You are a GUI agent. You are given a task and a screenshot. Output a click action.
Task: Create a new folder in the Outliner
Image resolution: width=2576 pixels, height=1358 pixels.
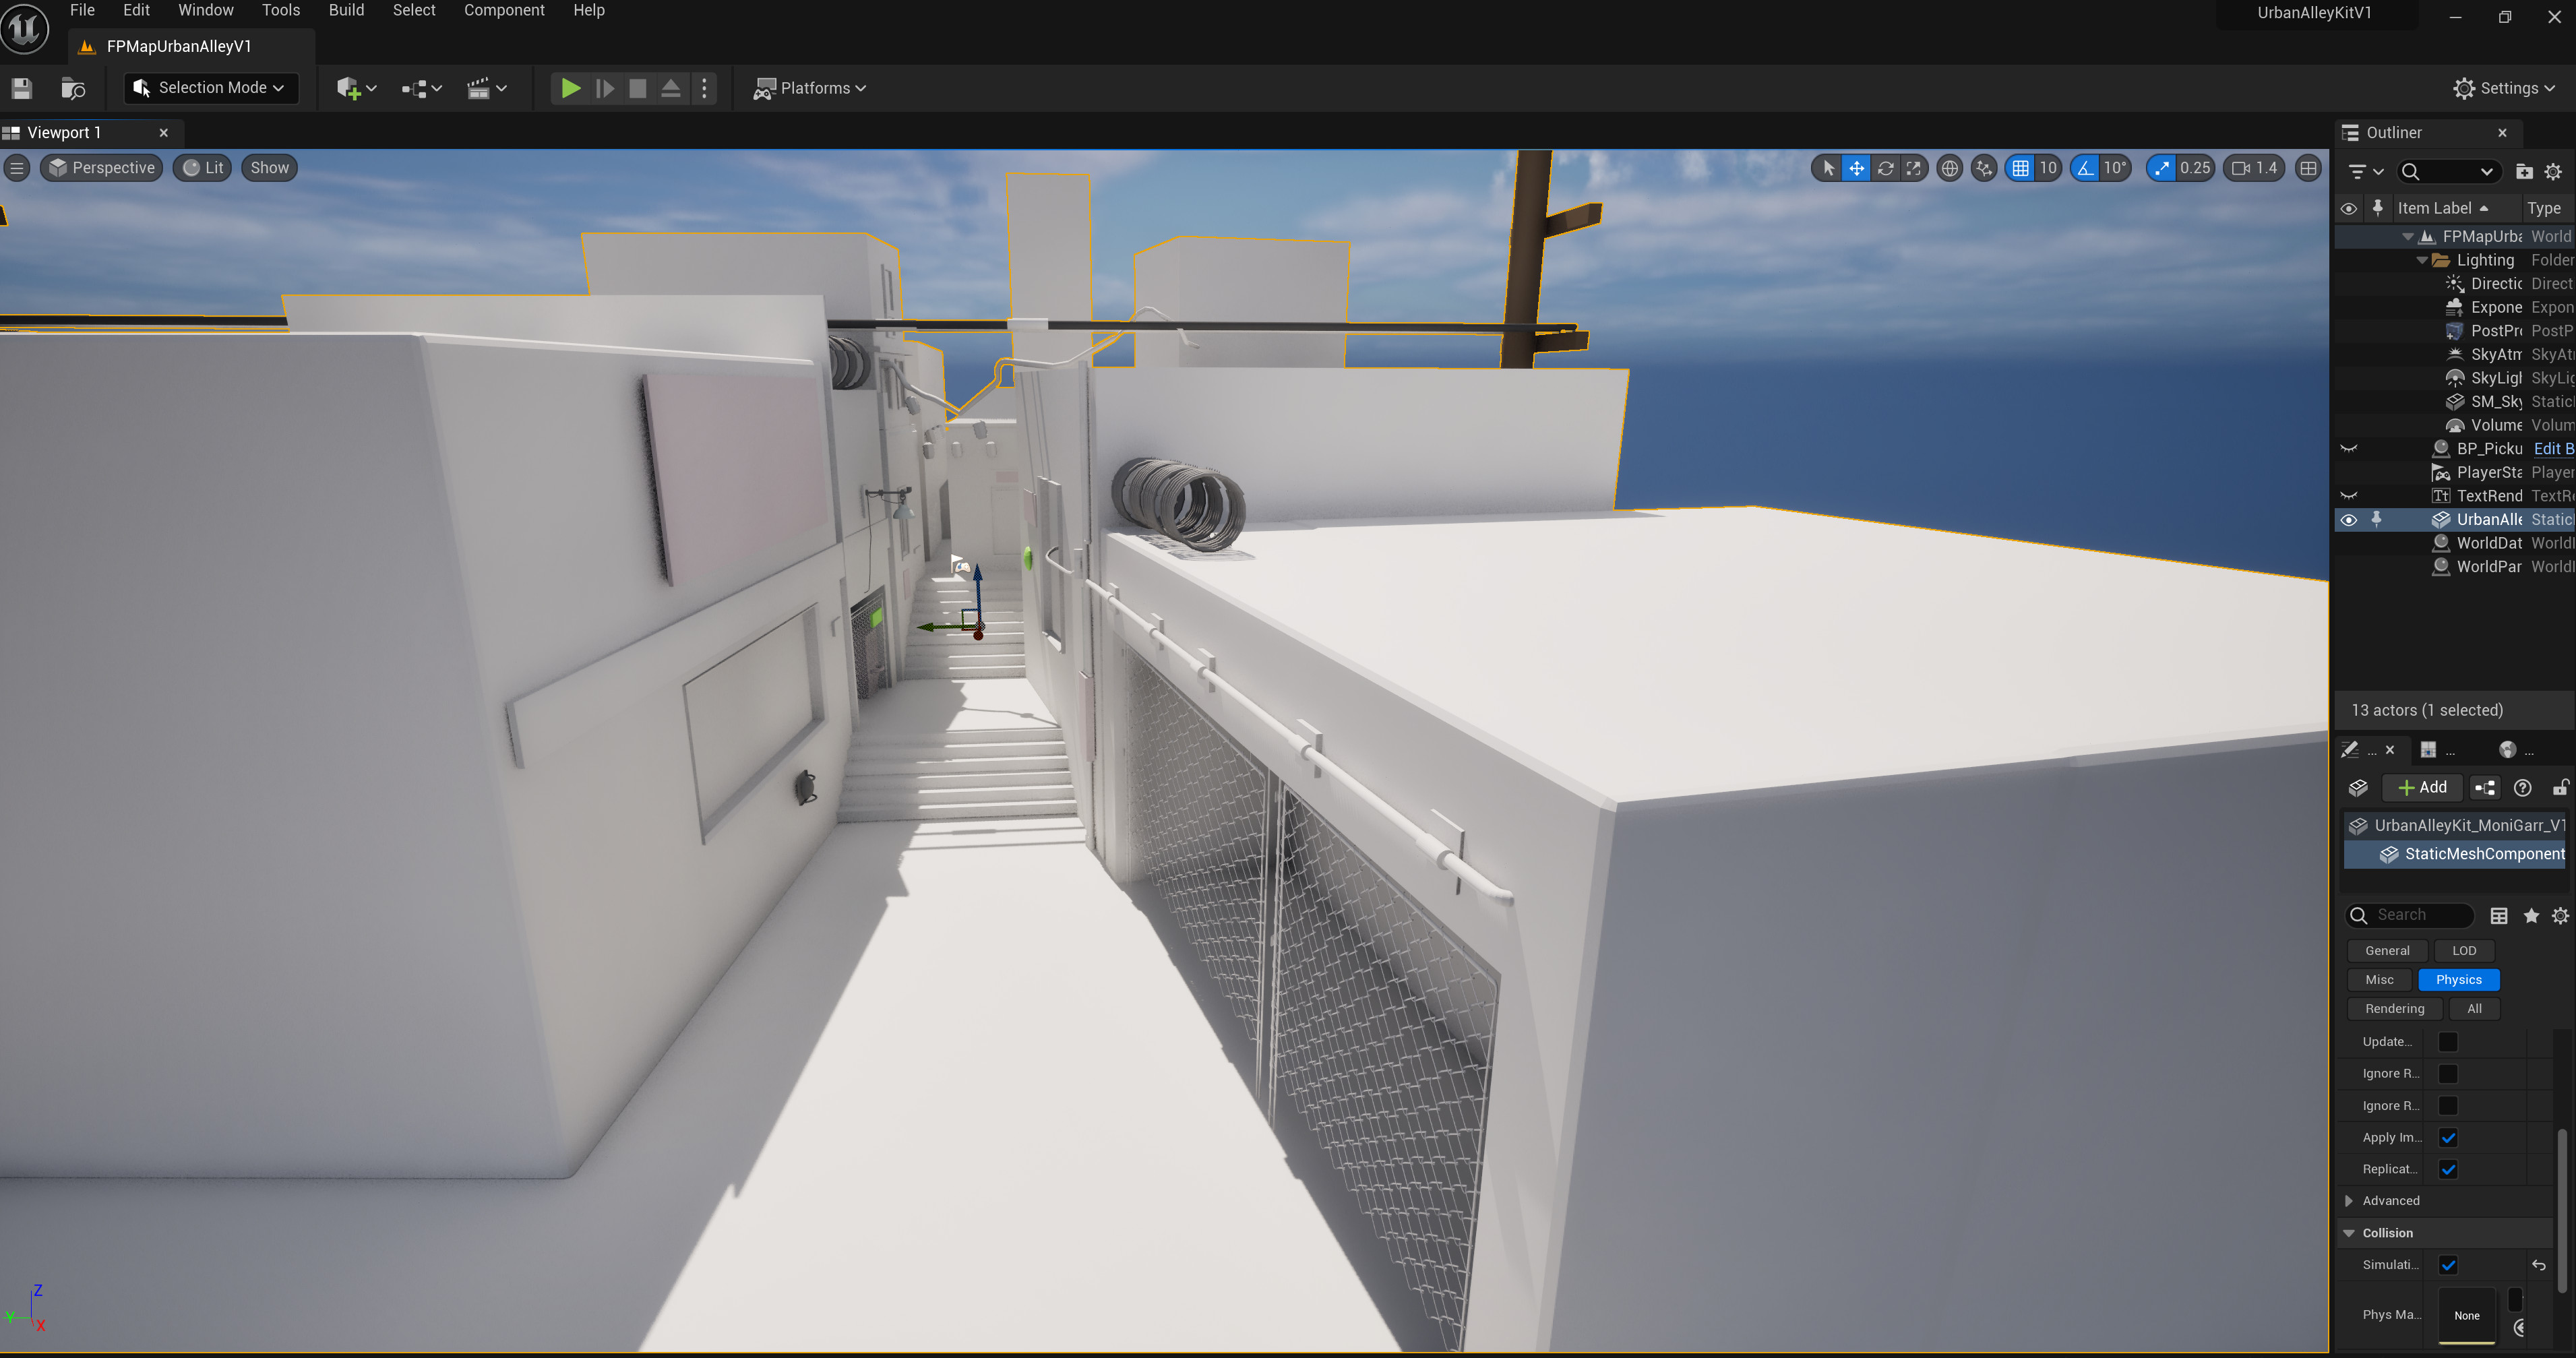point(2524,172)
